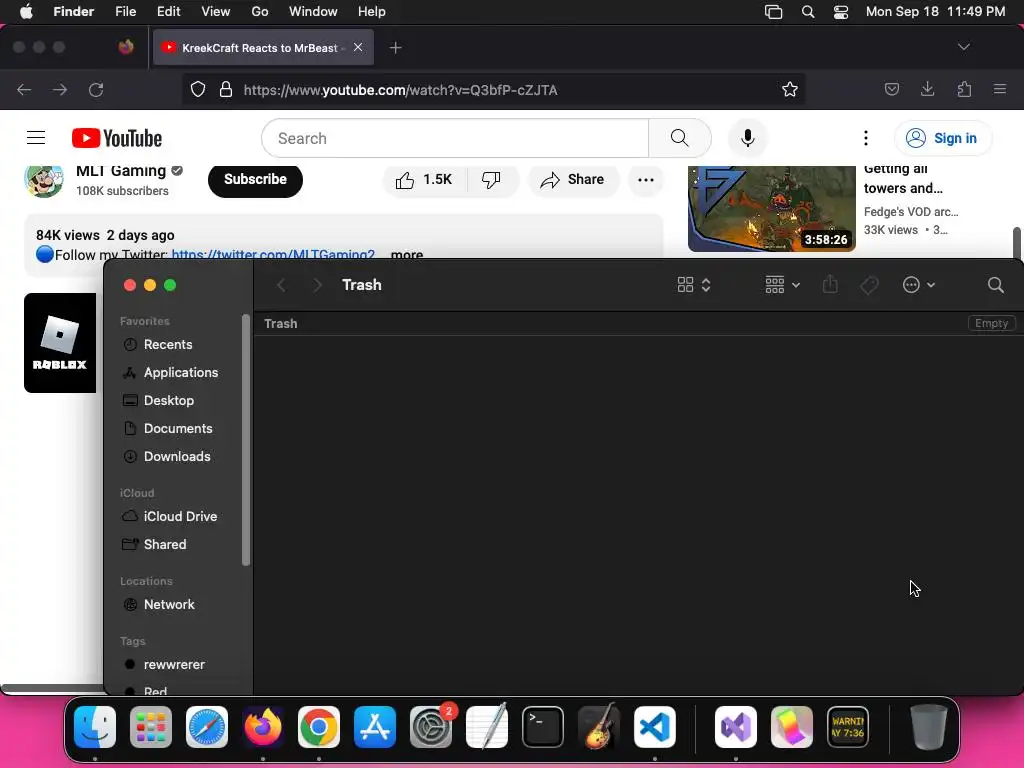Screen dimensions: 1024x768
Task: Open Finder group-by dropdown
Action: 782,285
